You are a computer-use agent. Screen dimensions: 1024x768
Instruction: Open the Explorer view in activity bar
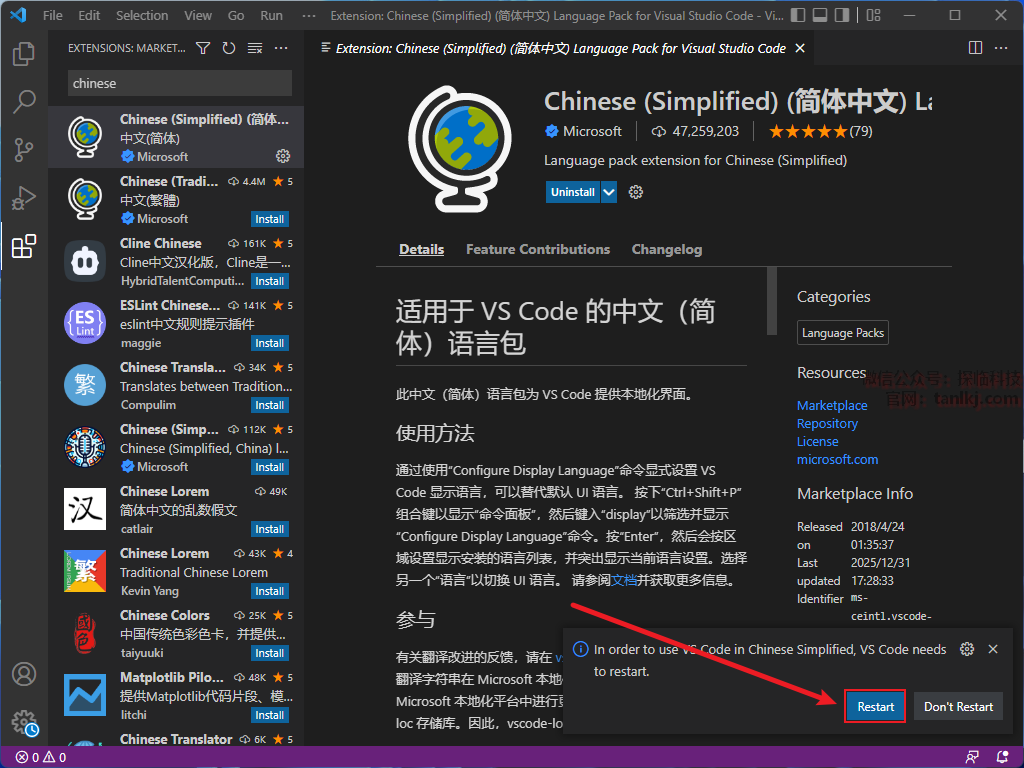pyautogui.click(x=24, y=54)
